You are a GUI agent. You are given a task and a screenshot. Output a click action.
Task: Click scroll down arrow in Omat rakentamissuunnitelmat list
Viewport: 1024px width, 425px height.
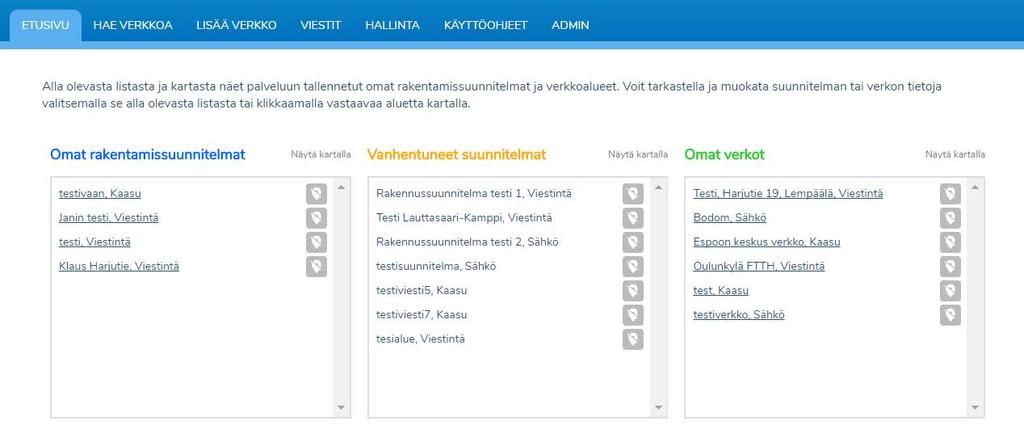click(341, 407)
